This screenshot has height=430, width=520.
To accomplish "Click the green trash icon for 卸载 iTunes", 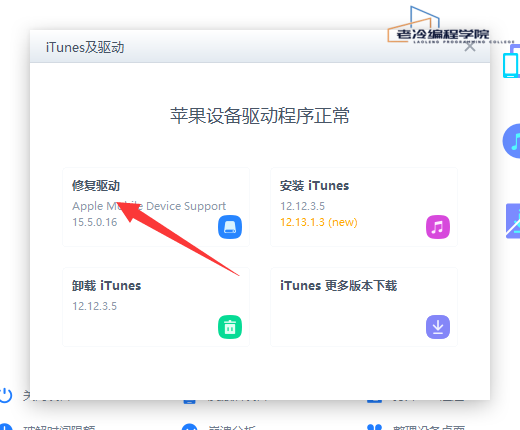I will pos(230,327).
